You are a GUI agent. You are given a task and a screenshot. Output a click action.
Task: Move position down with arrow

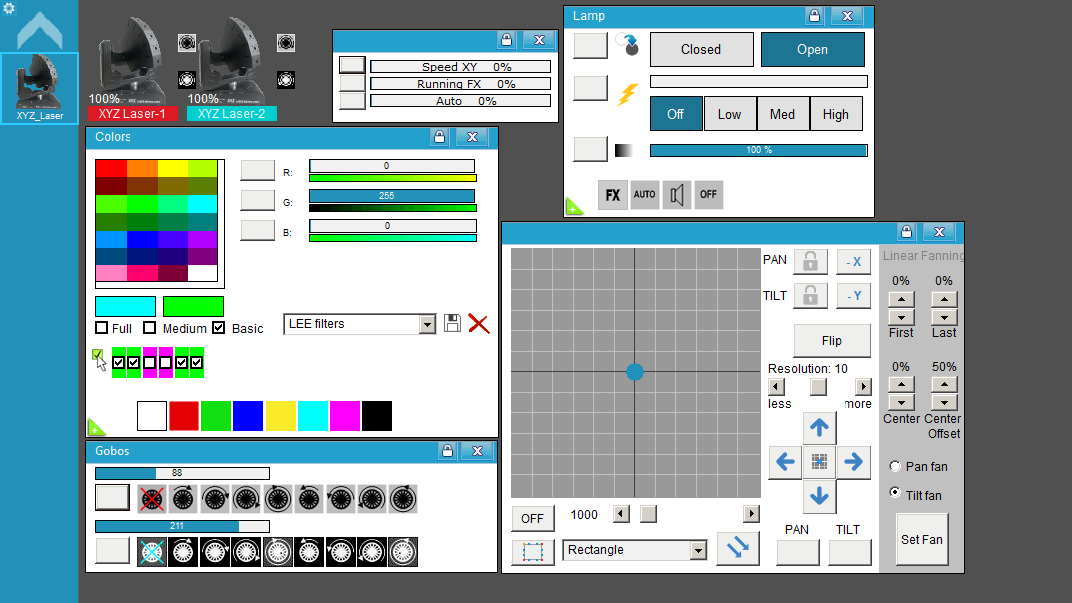(819, 496)
